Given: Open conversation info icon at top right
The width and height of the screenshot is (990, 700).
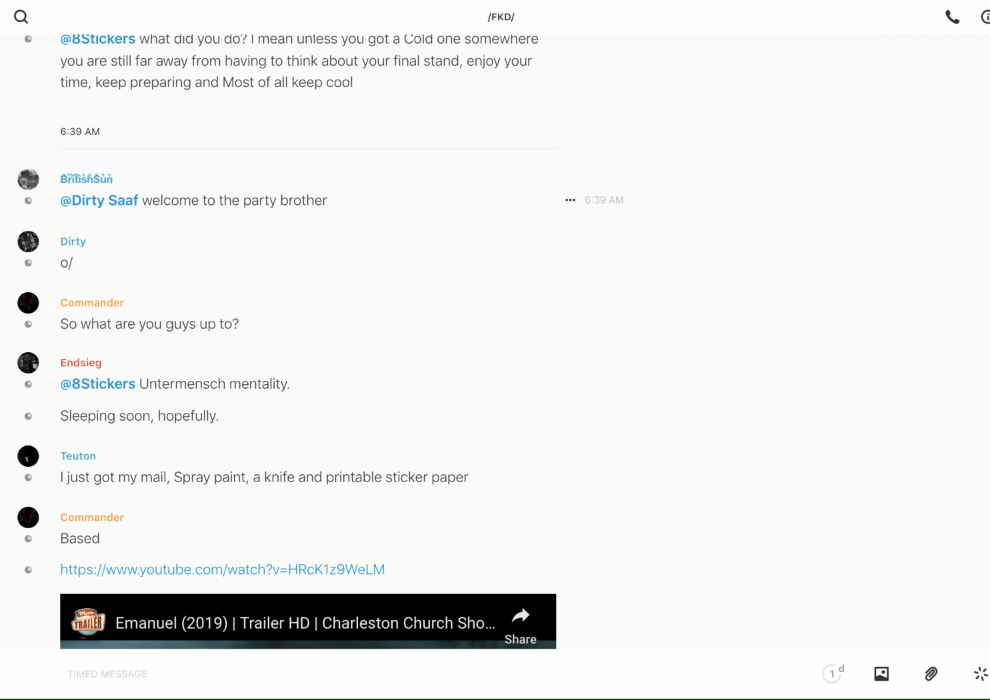Looking at the screenshot, I should tap(985, 17).
